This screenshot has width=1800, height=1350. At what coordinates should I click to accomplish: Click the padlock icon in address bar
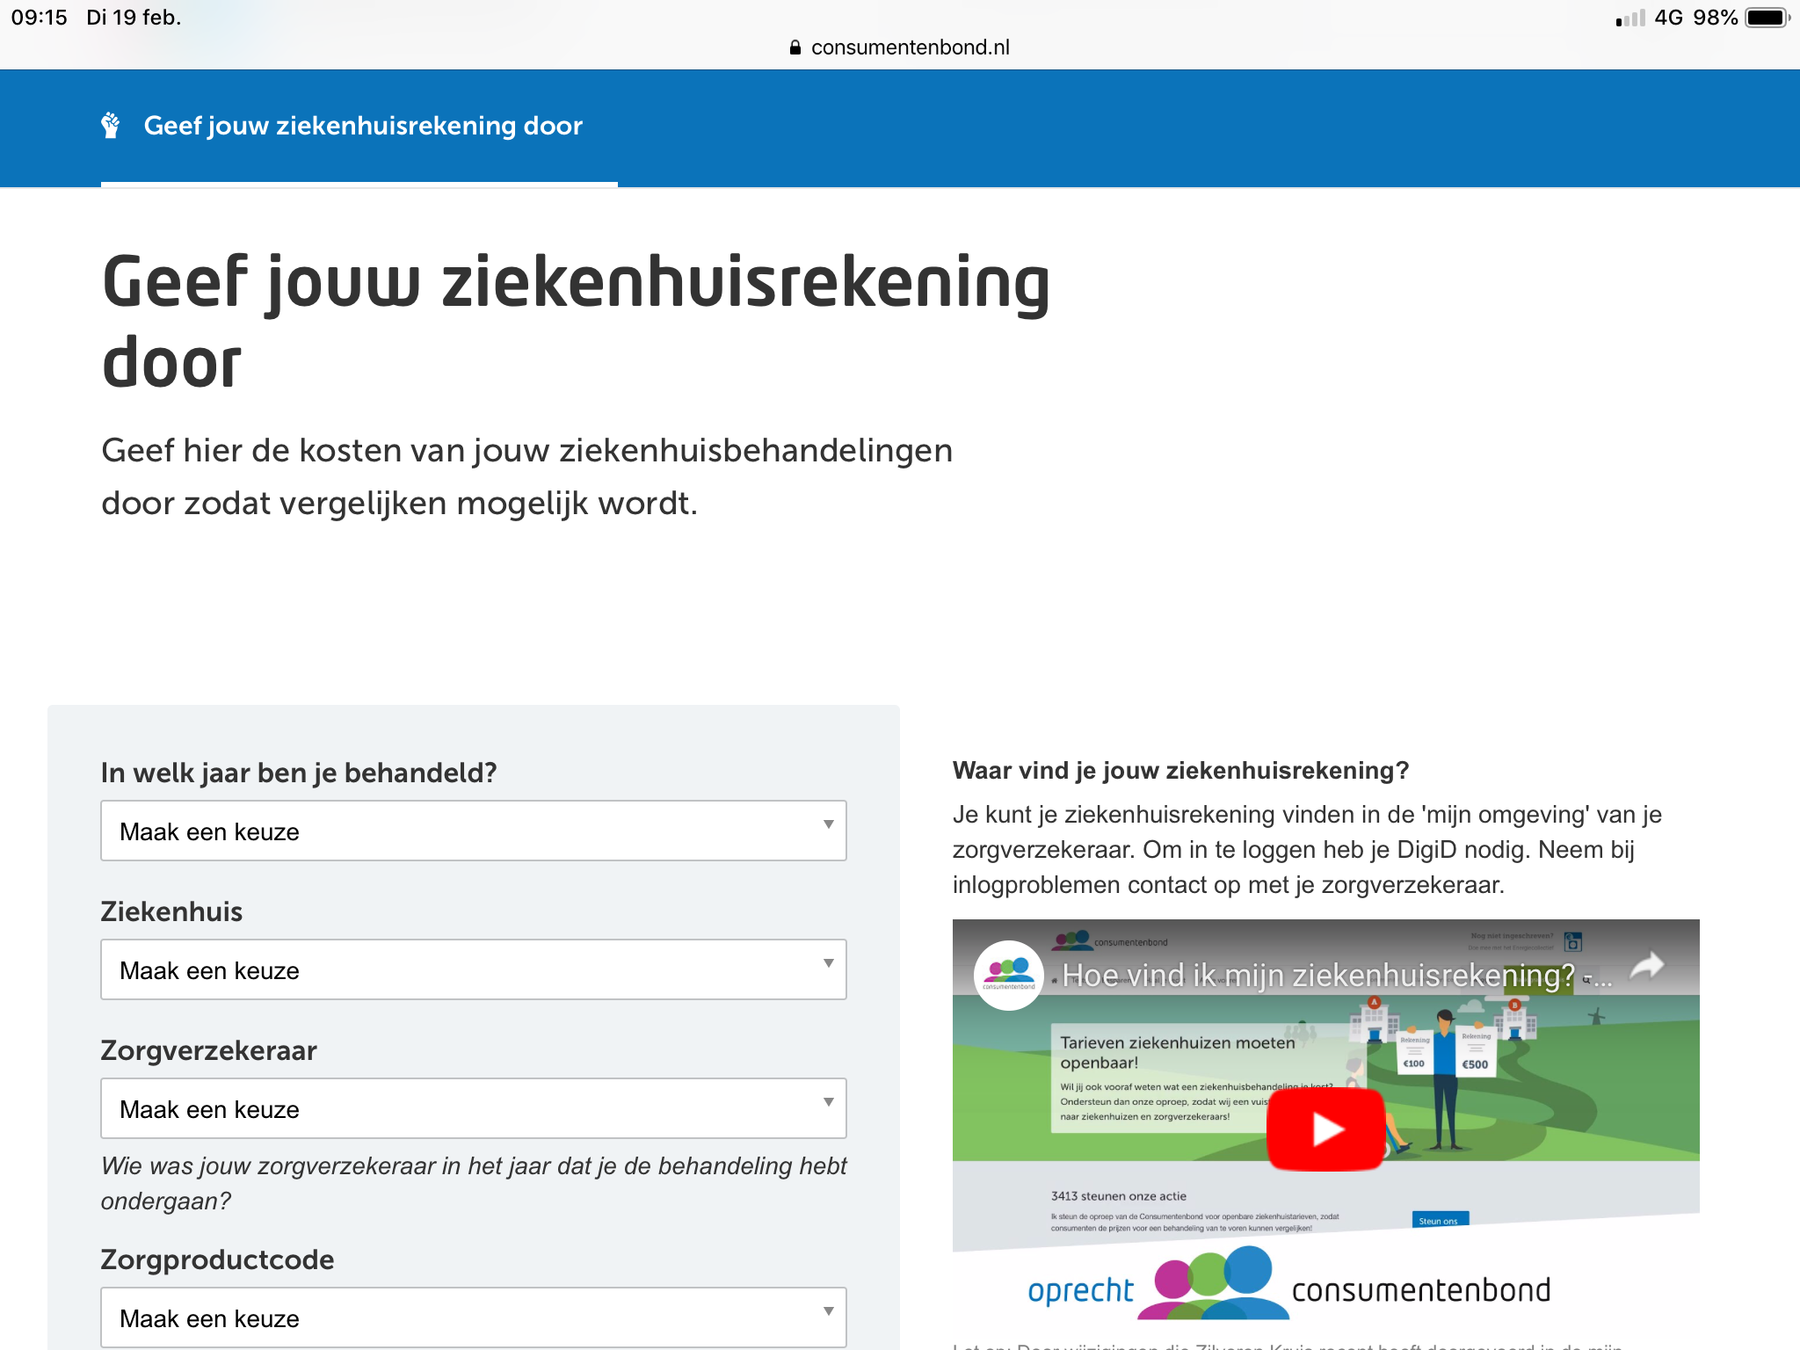coord(795,47)
